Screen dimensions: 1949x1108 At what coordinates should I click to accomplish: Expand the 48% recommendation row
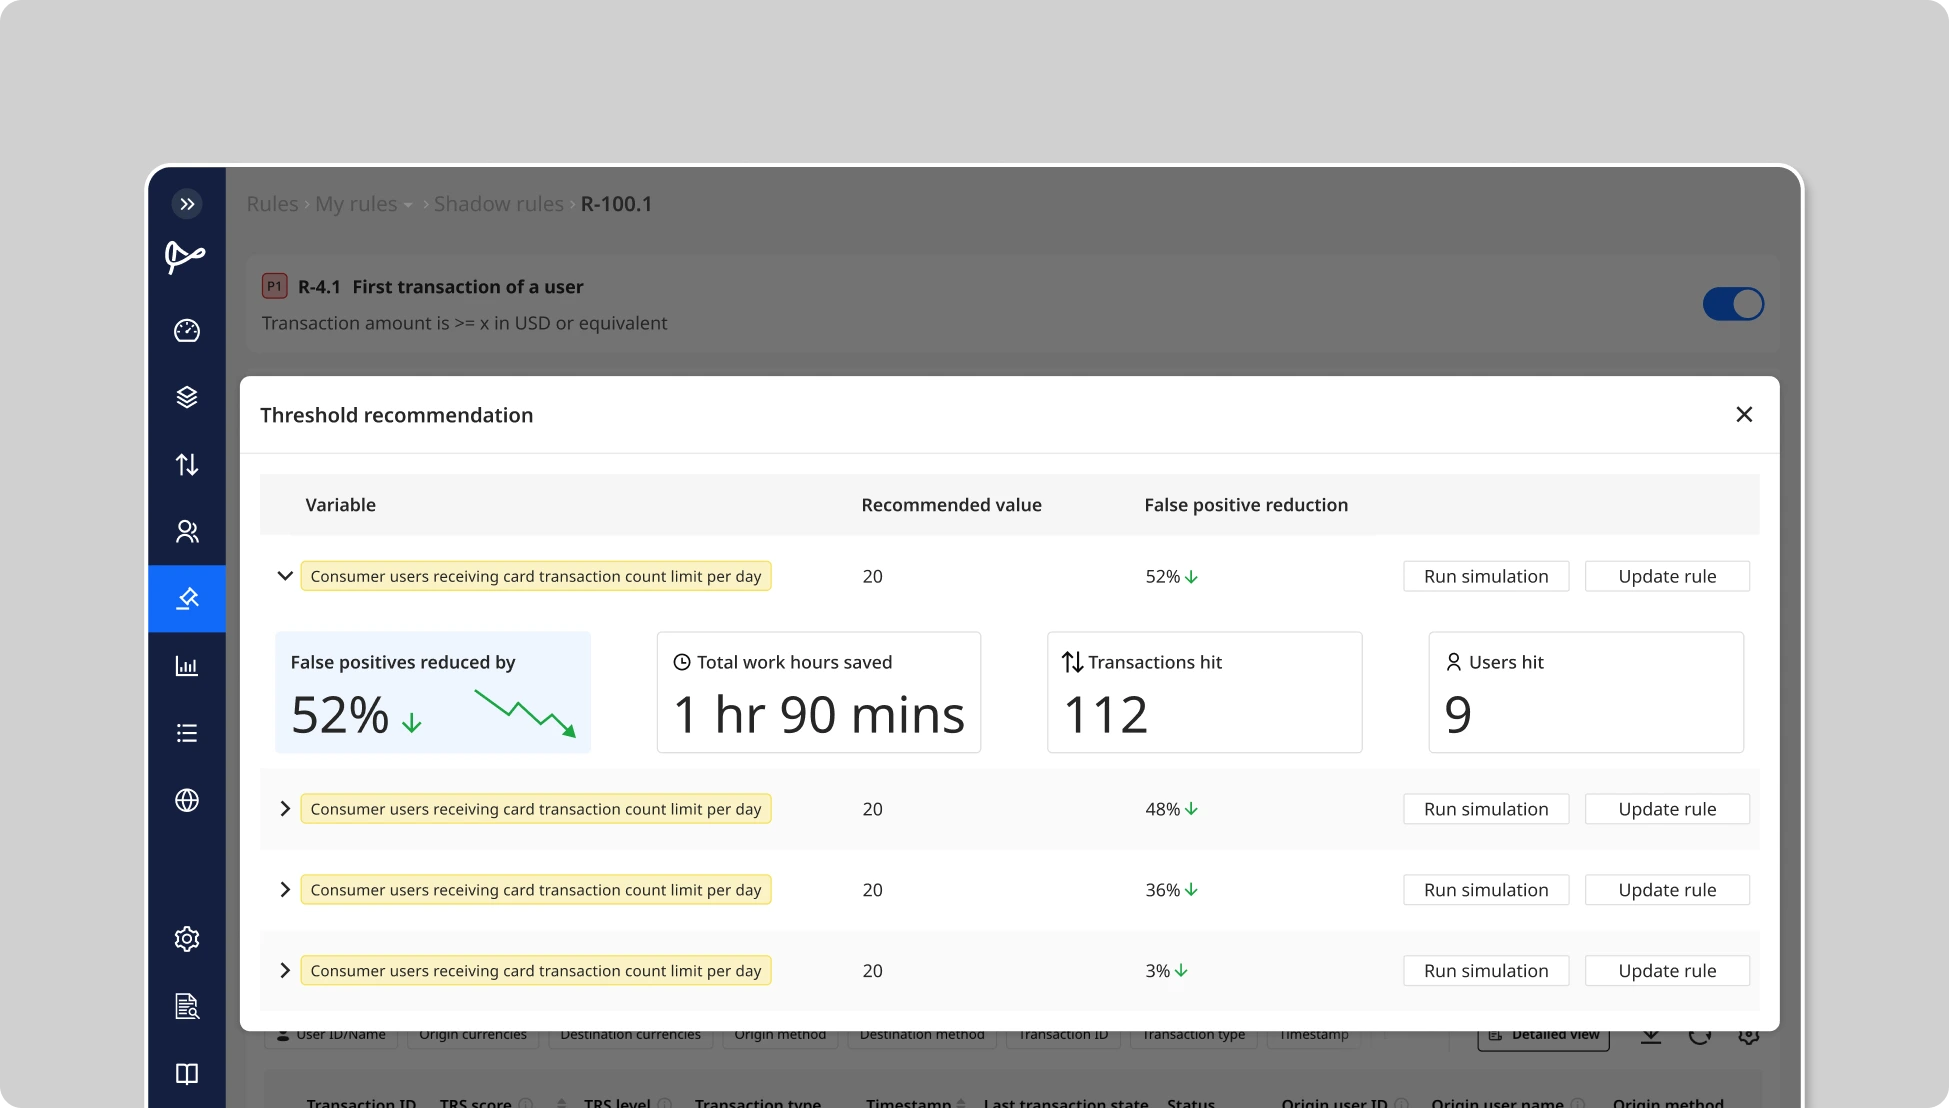coord(285,809)
